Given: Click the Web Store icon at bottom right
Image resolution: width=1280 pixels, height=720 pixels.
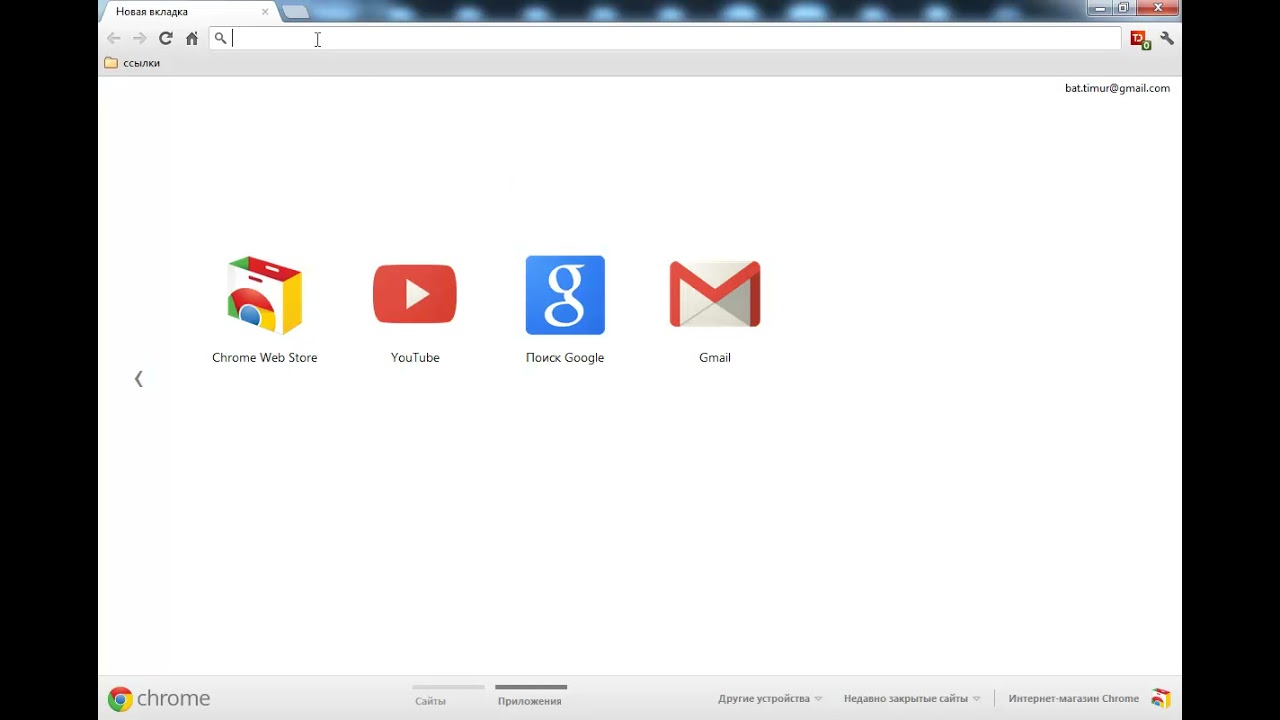Looking at the screenshot, I should point(1161,698).
